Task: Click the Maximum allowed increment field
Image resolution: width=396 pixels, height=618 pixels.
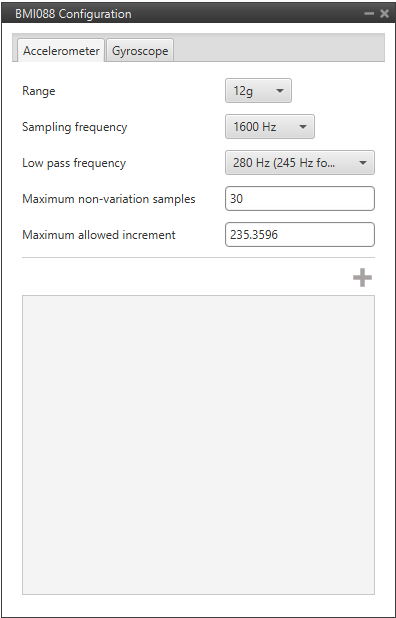Action: [300, 235]
